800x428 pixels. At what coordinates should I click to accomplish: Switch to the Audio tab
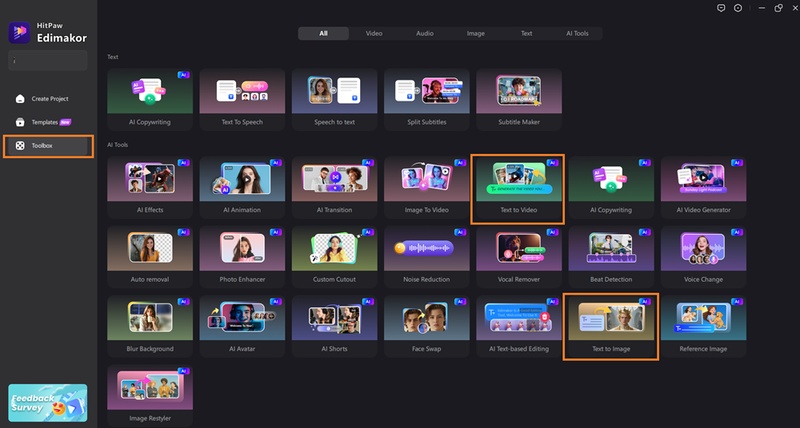tap(424, 33)
